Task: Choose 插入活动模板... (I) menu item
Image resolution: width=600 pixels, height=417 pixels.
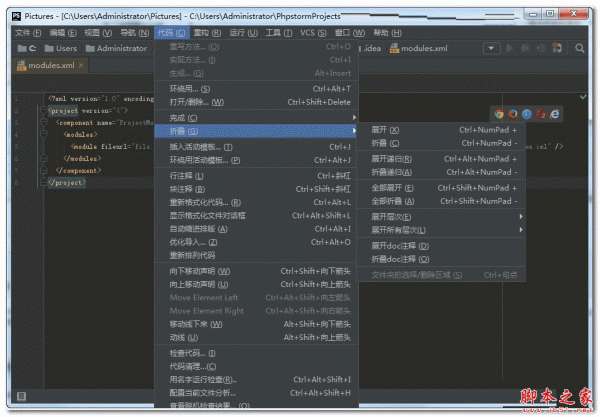Action: coord(256,147)
